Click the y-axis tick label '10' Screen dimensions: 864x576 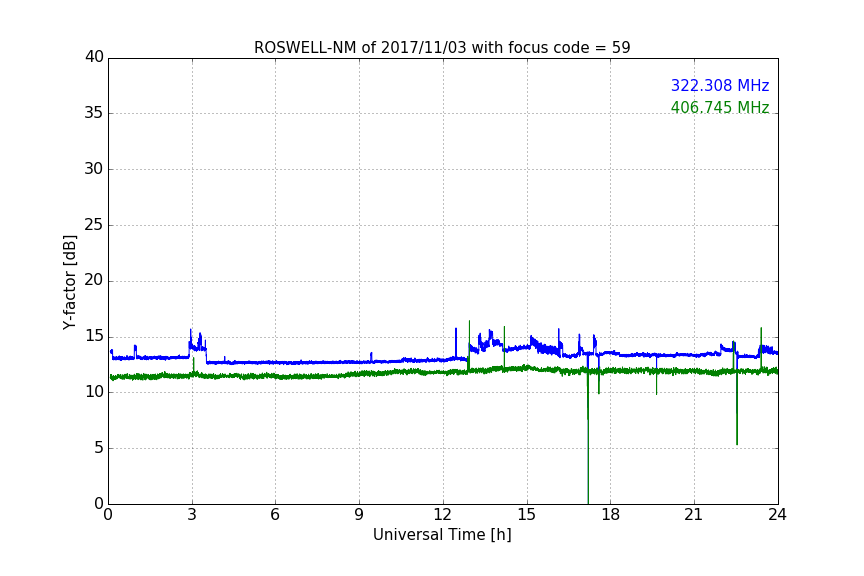pyautogui.click(x=94, y=392)
